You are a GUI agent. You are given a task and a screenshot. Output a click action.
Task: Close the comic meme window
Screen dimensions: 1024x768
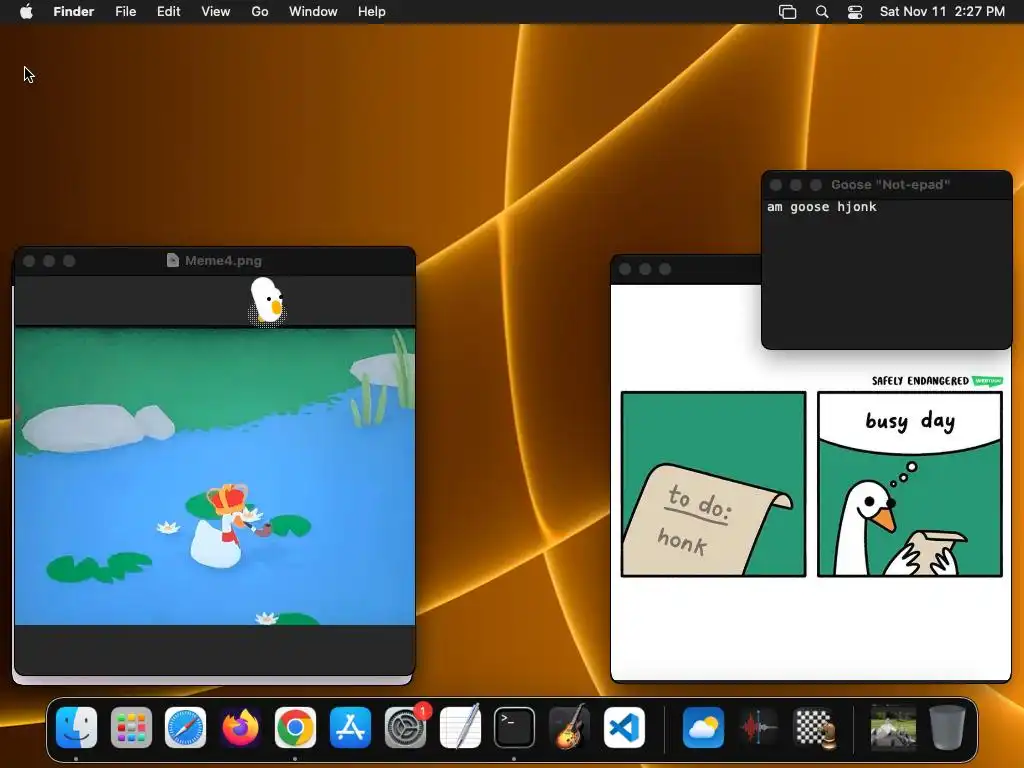click(625, 269)
